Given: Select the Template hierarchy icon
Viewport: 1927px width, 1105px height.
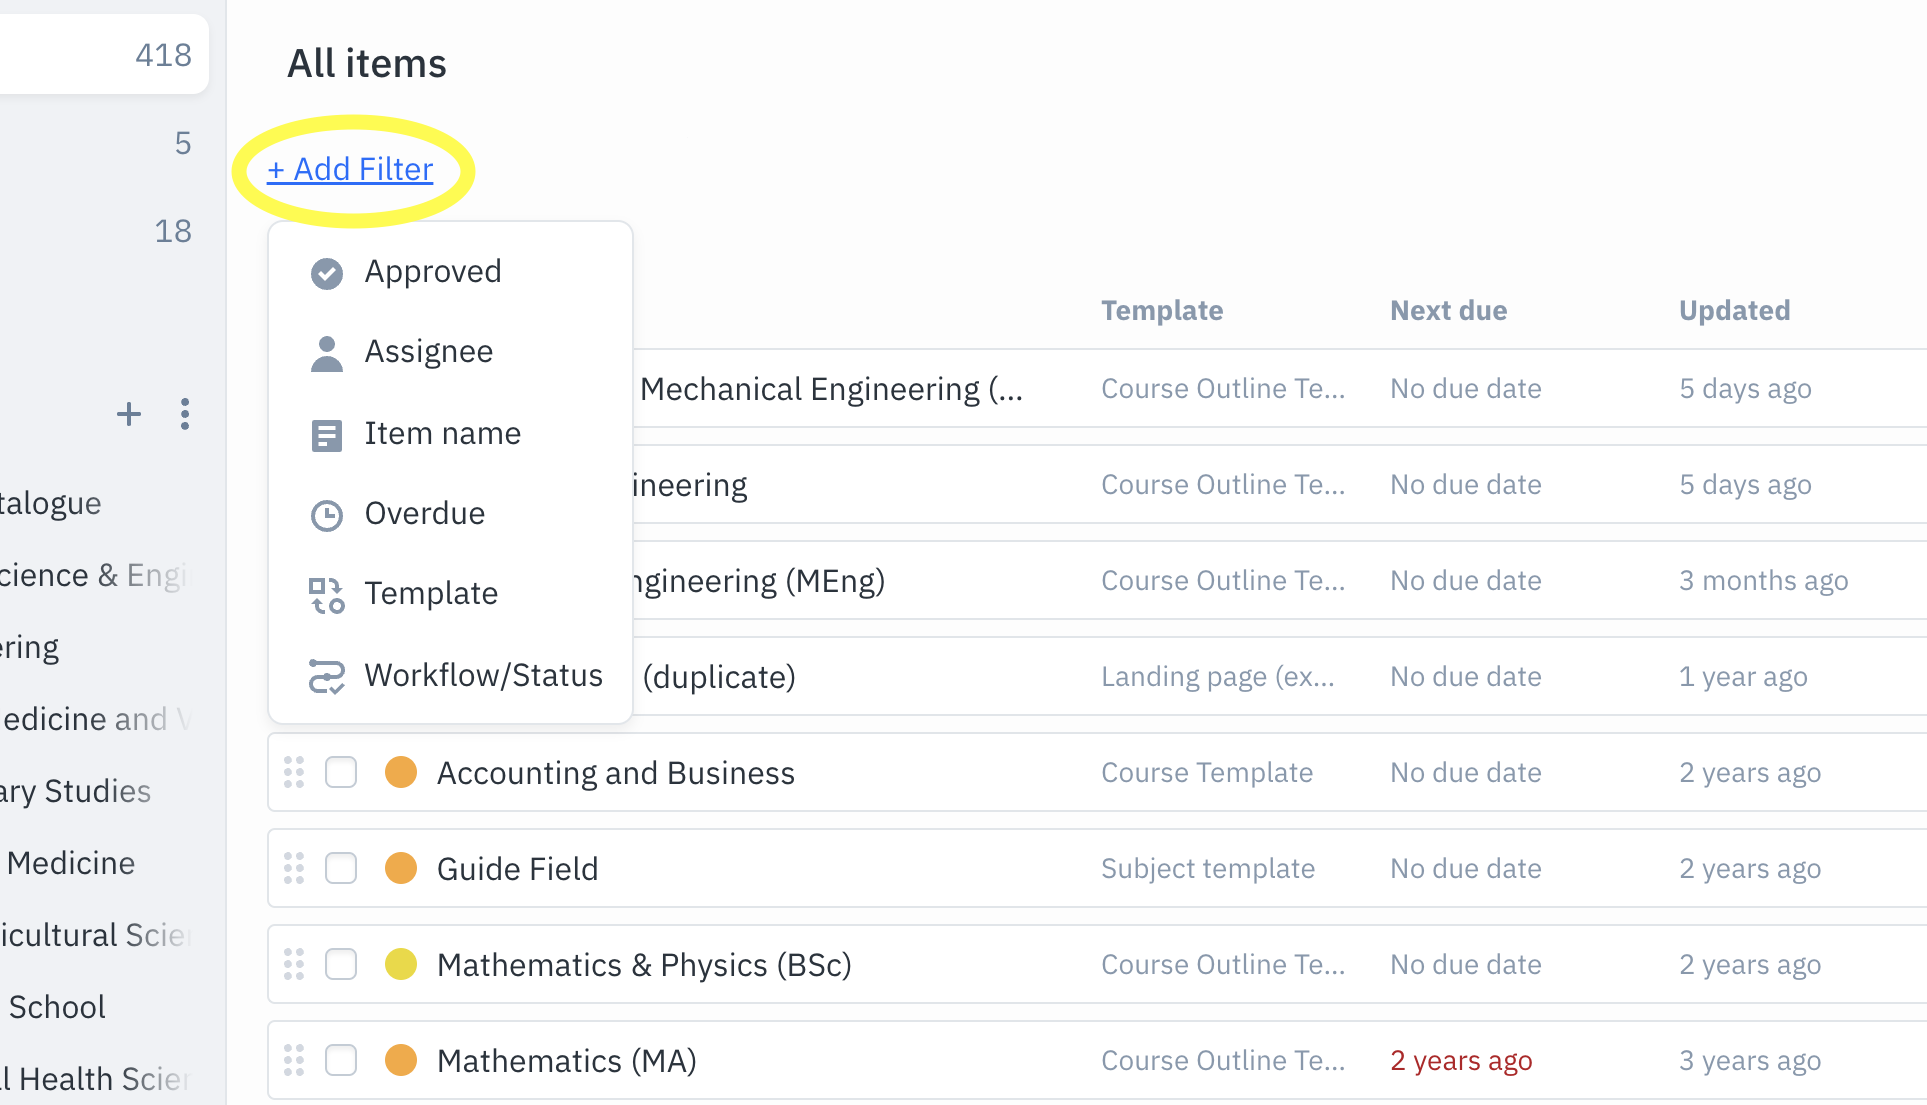Looking at the screenshot, I should click(x=326, y=594).
